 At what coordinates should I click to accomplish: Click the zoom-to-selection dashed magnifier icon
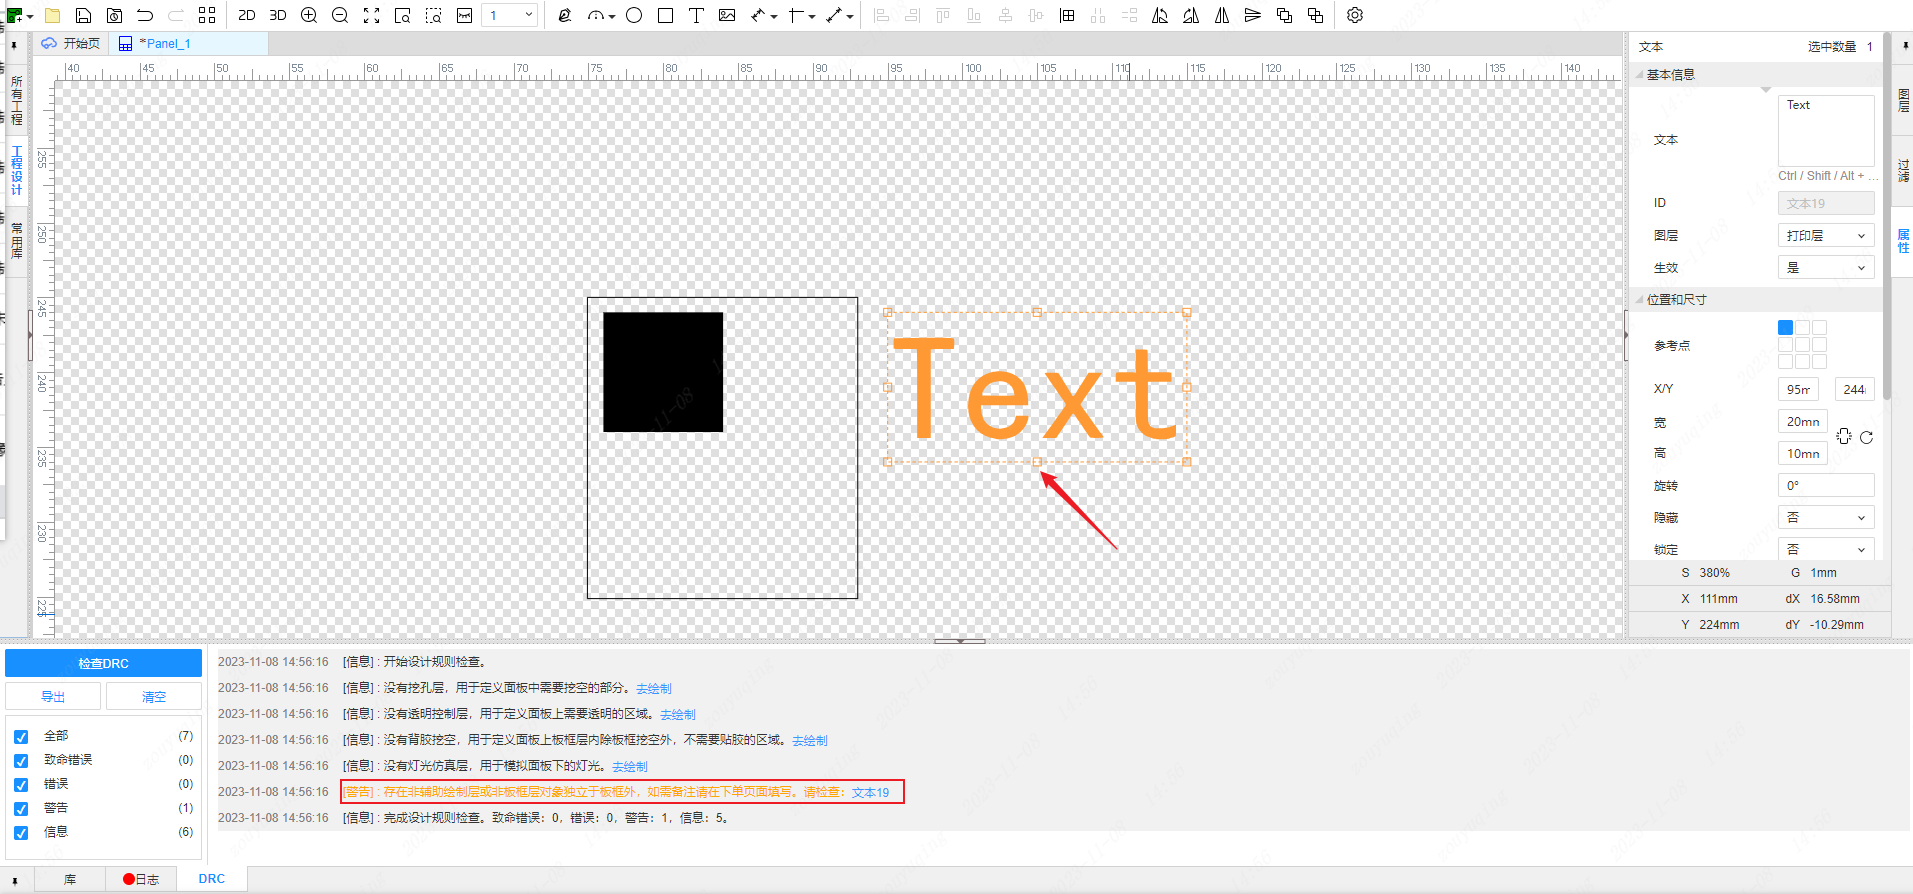click(433, 15)
